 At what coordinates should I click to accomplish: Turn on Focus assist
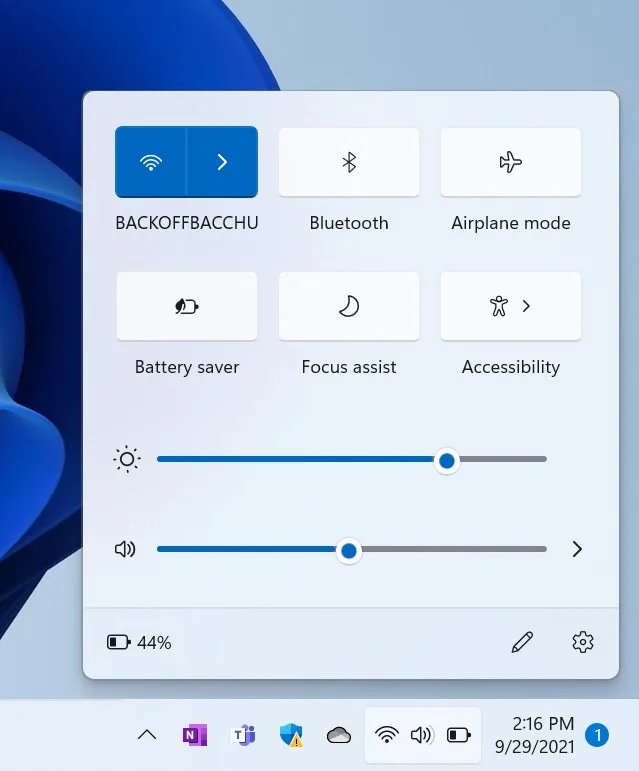349,306
